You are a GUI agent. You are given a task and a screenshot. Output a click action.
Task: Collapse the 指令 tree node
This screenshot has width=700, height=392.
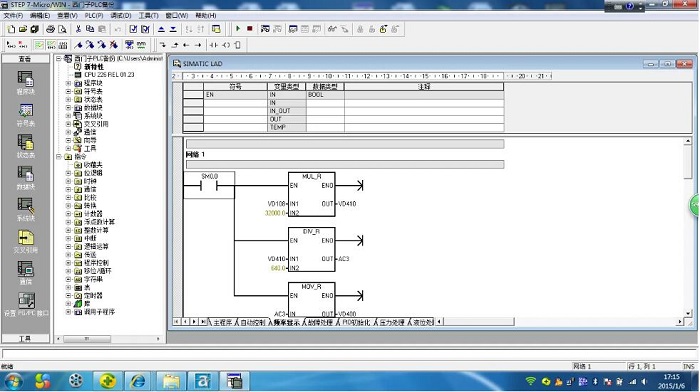click(x=58, y=157)
